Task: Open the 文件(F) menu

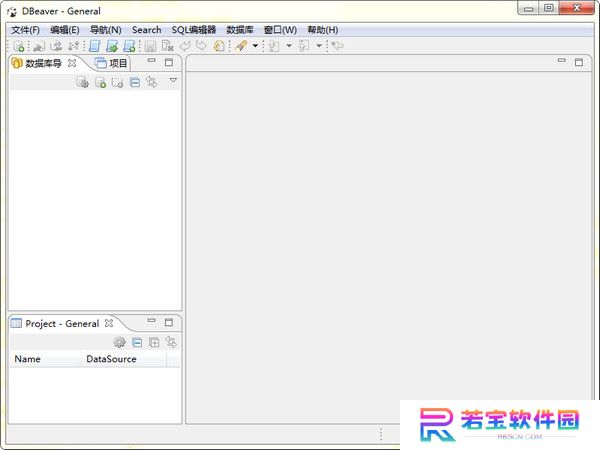Action: tap(25, 30)
